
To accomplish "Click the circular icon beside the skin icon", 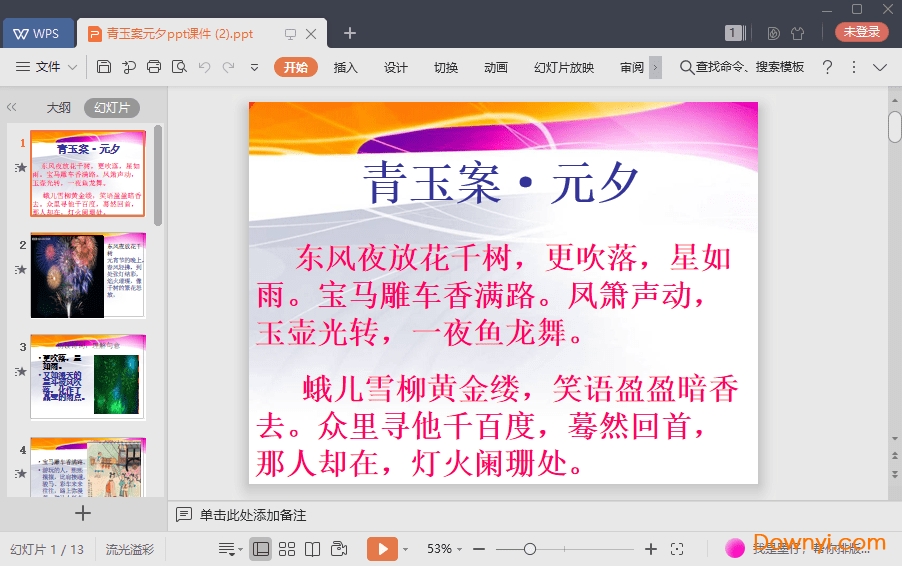I will pos(773,33).
